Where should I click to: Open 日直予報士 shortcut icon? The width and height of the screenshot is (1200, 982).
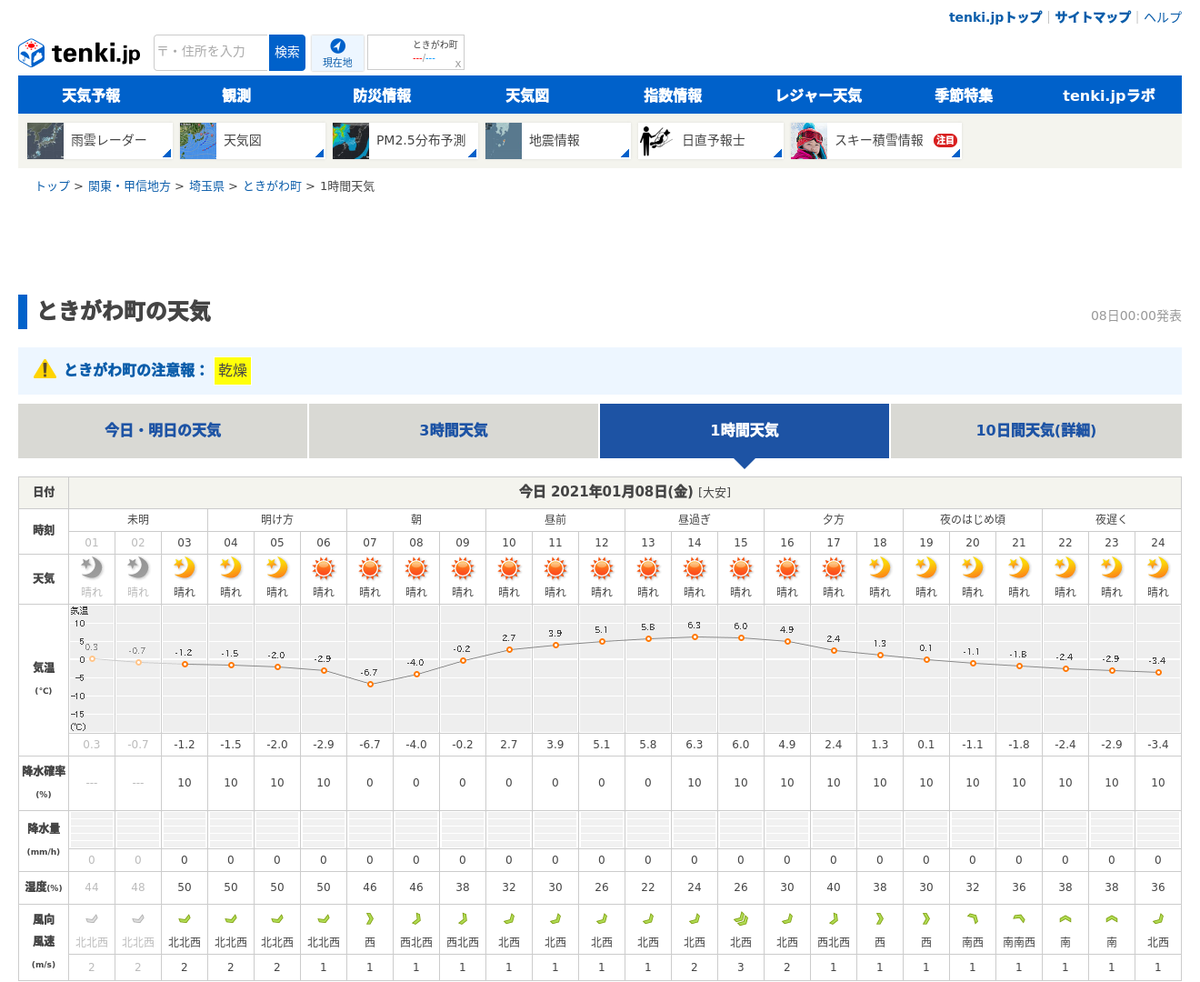(711, 141)
